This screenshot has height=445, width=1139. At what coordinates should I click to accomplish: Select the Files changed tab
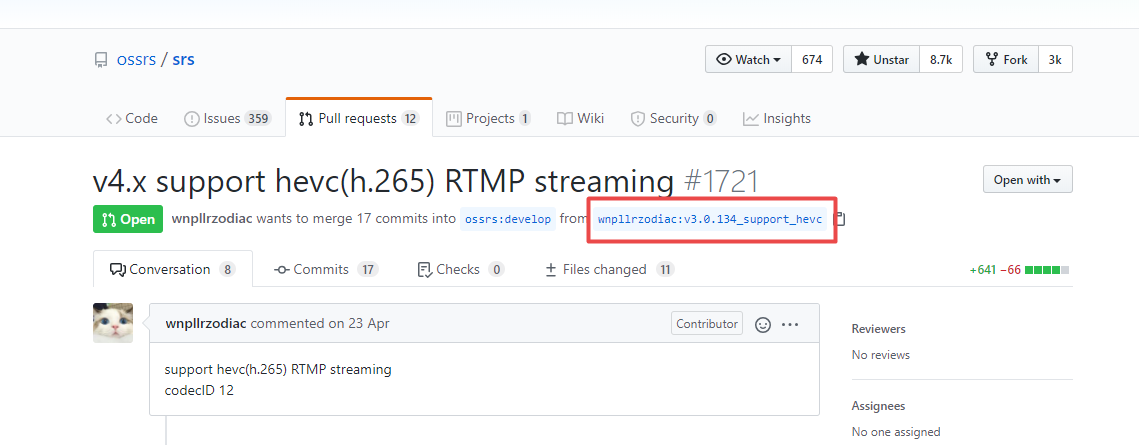609,269
